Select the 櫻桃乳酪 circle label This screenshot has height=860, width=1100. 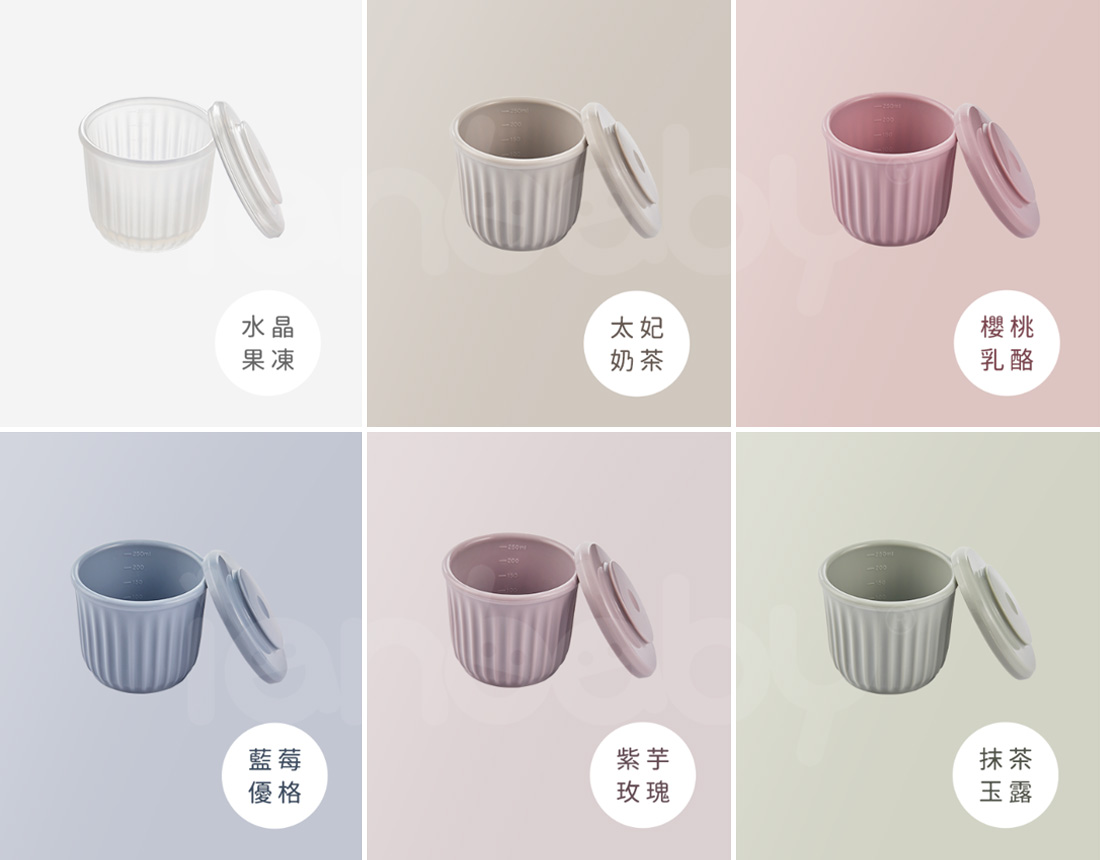point(1007,343)
